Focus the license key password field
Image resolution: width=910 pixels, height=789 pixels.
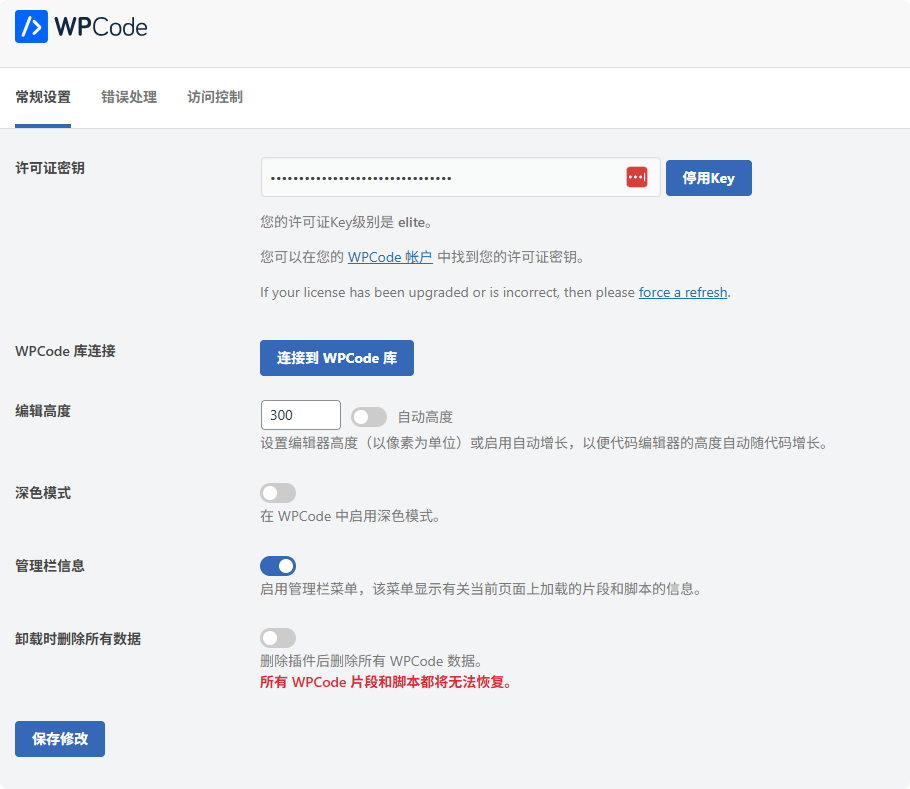(x=461, y=177)
